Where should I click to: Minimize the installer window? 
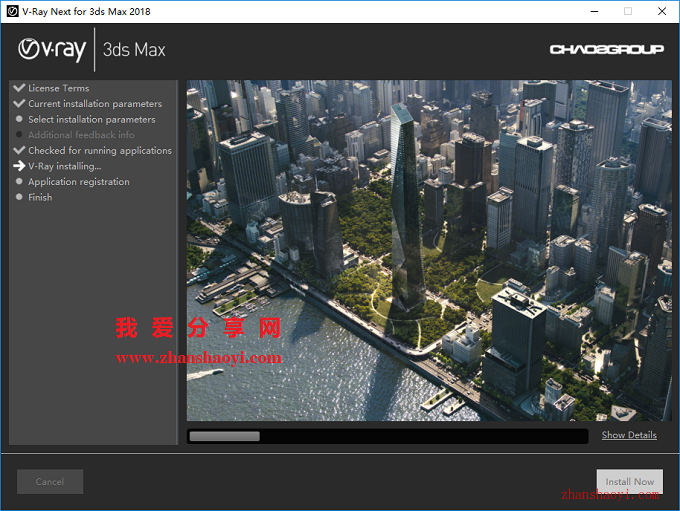(x=594, y=11)
